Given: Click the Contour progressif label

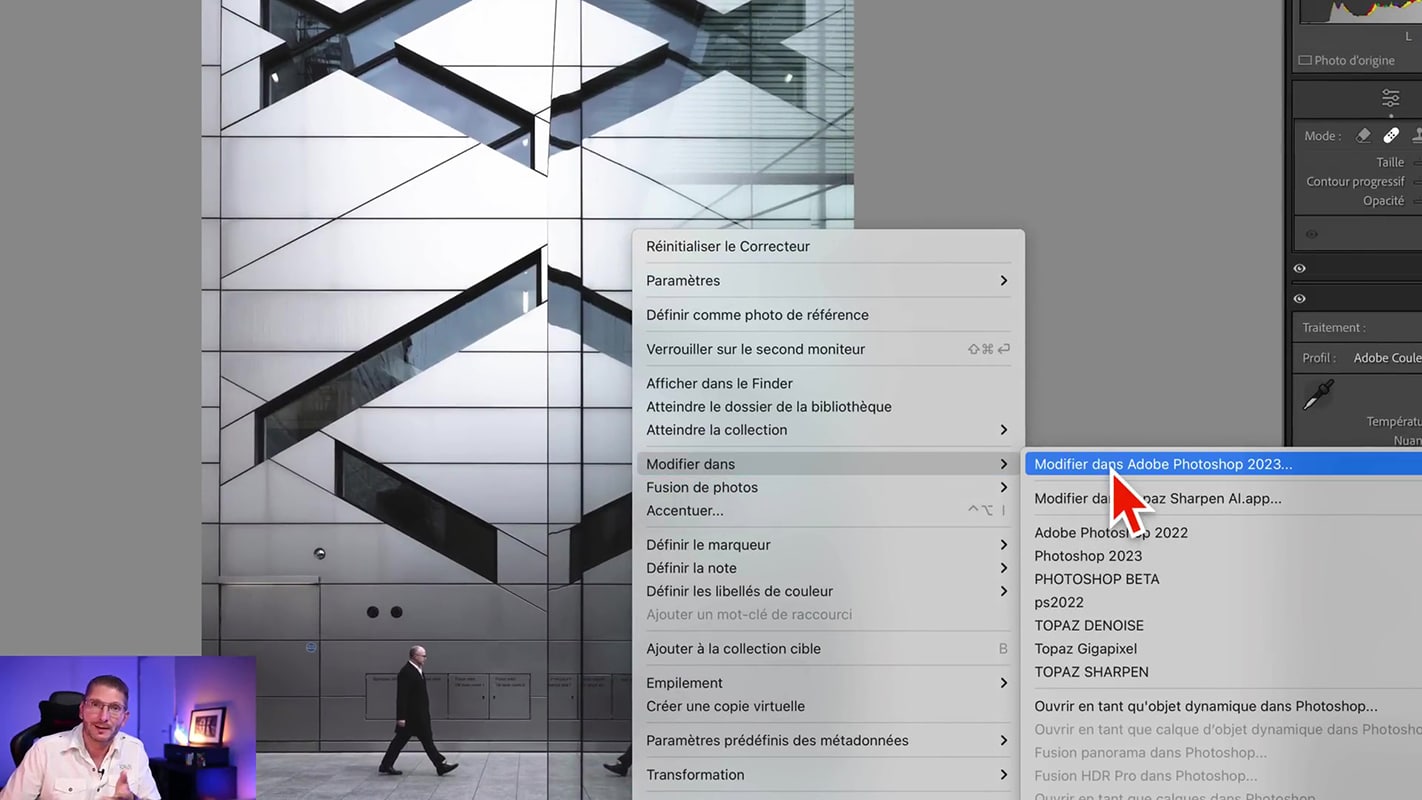Looking at the screenshot, I should tap(1355, 181).
